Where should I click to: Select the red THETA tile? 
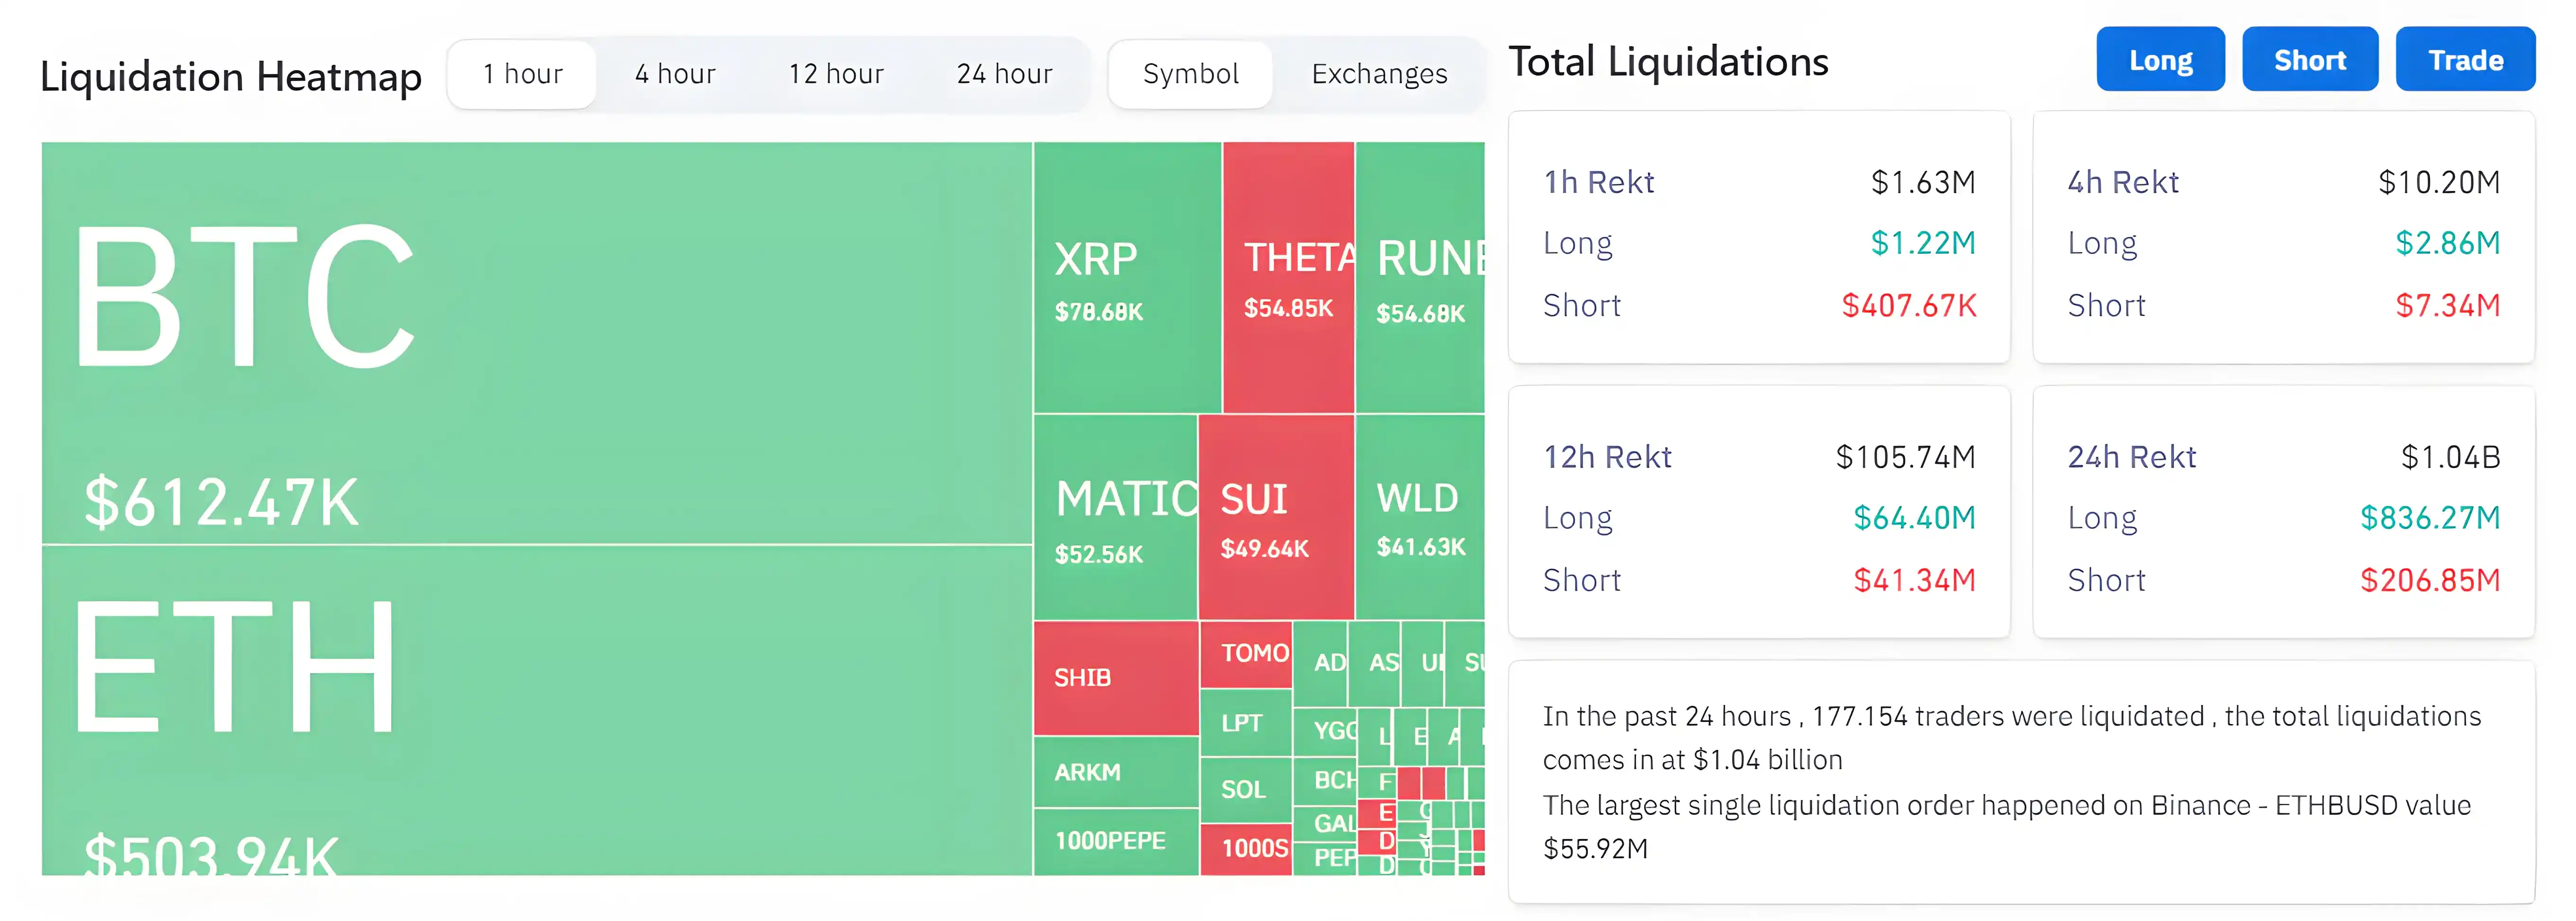(1288, 278)
